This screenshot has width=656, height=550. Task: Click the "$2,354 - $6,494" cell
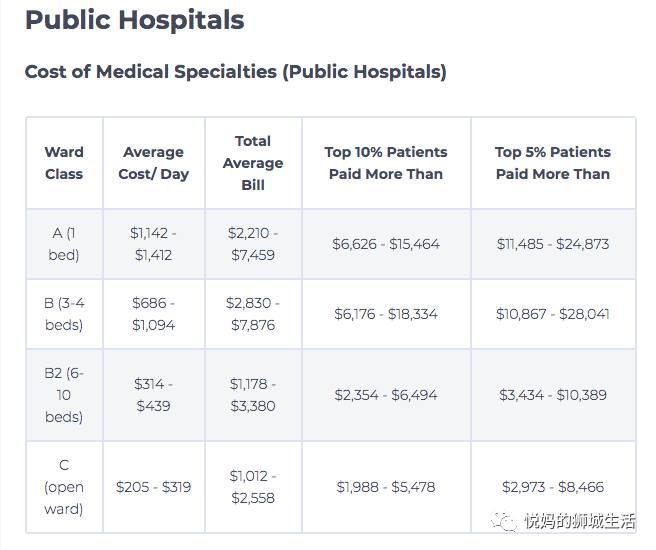(x=386, y=395)
